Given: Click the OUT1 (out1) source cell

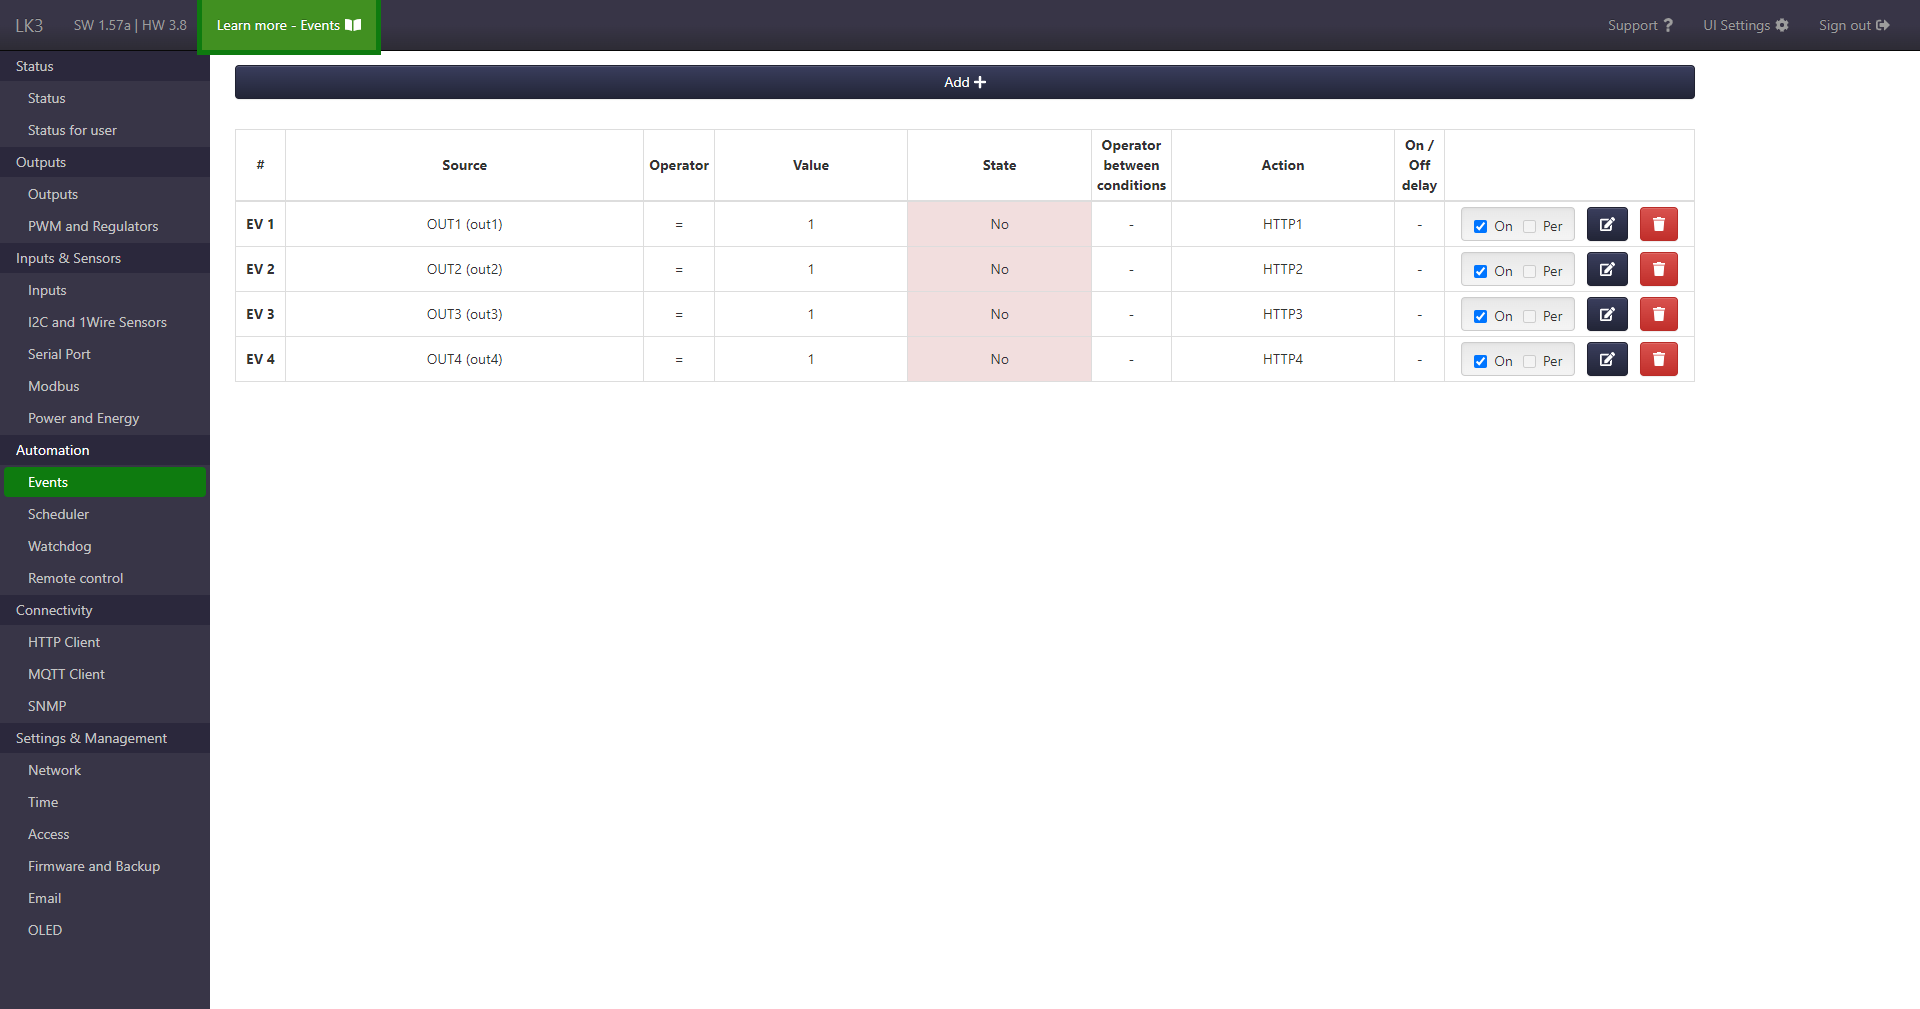Looking at the screenshot, I should (x=464, y=224).
